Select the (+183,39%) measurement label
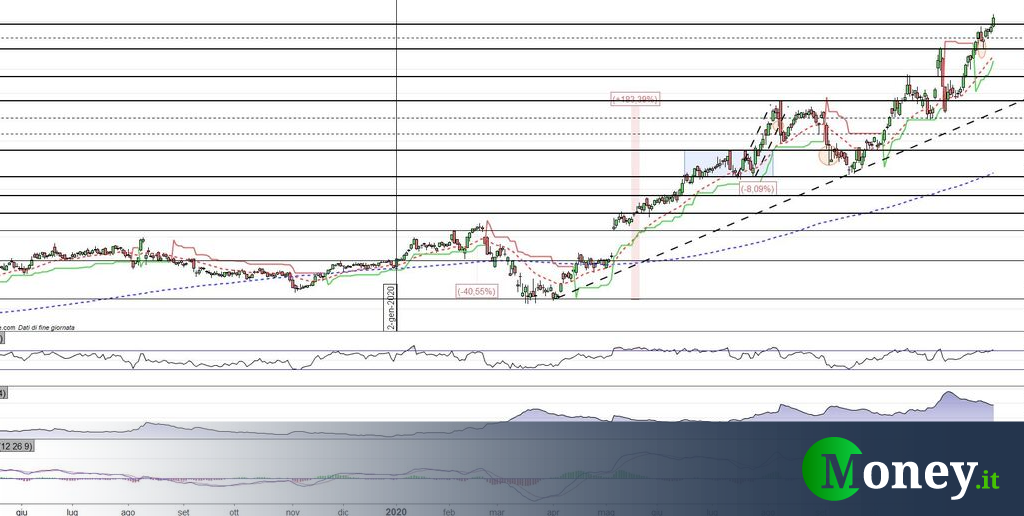 635,99
